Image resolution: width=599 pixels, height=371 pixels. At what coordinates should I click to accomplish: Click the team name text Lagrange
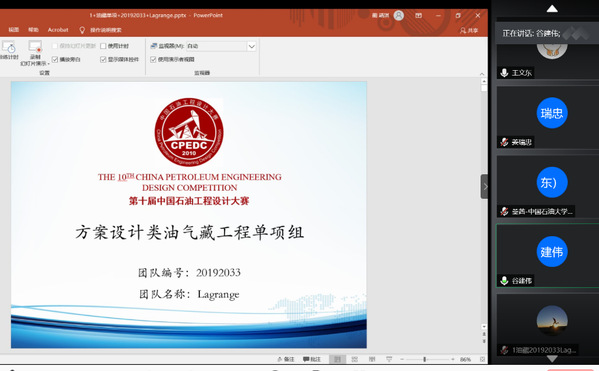click(218, 295)
